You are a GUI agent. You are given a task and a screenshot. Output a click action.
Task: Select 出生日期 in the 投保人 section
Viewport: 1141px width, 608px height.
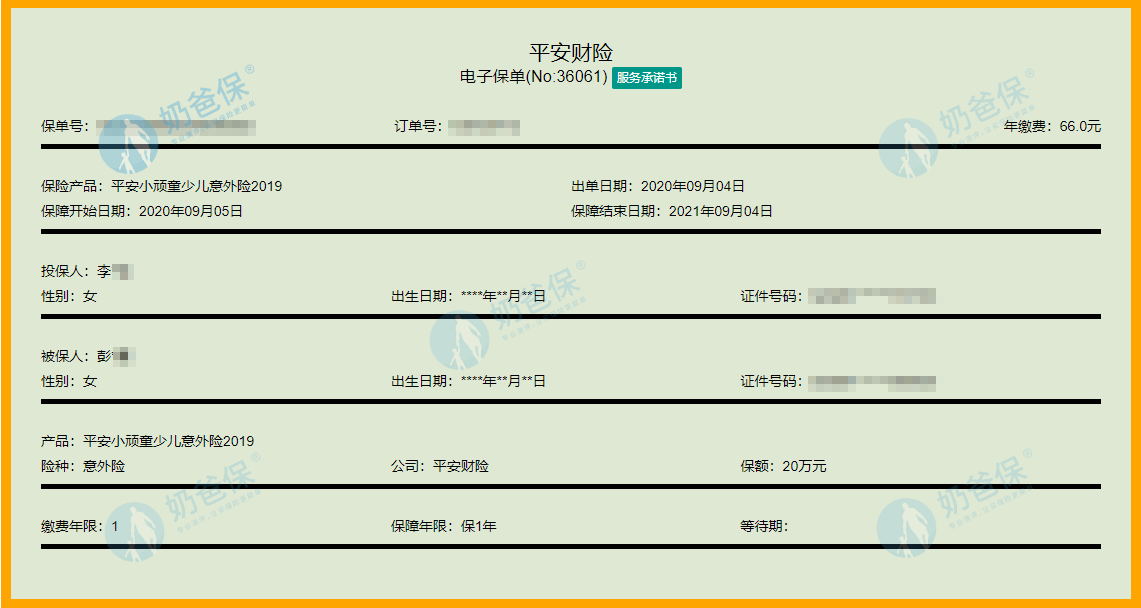coord(469,297)
